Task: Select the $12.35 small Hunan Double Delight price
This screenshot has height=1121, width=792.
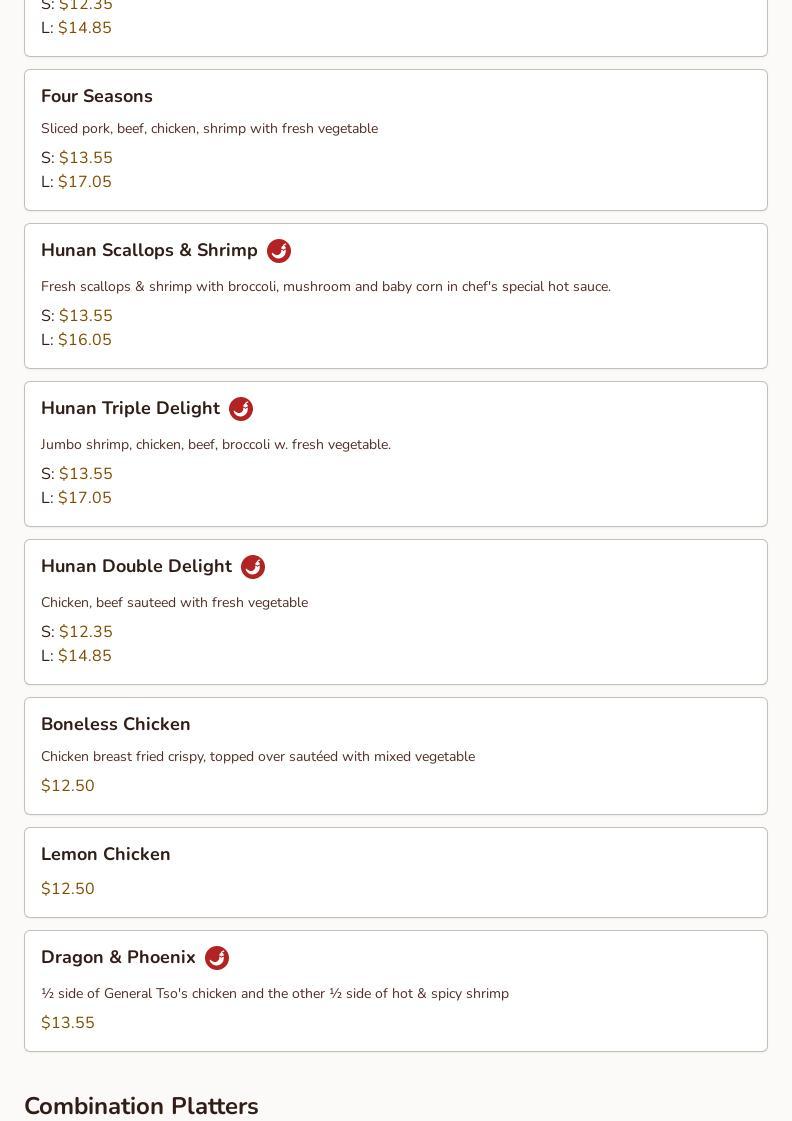Action: click(86, 631)
